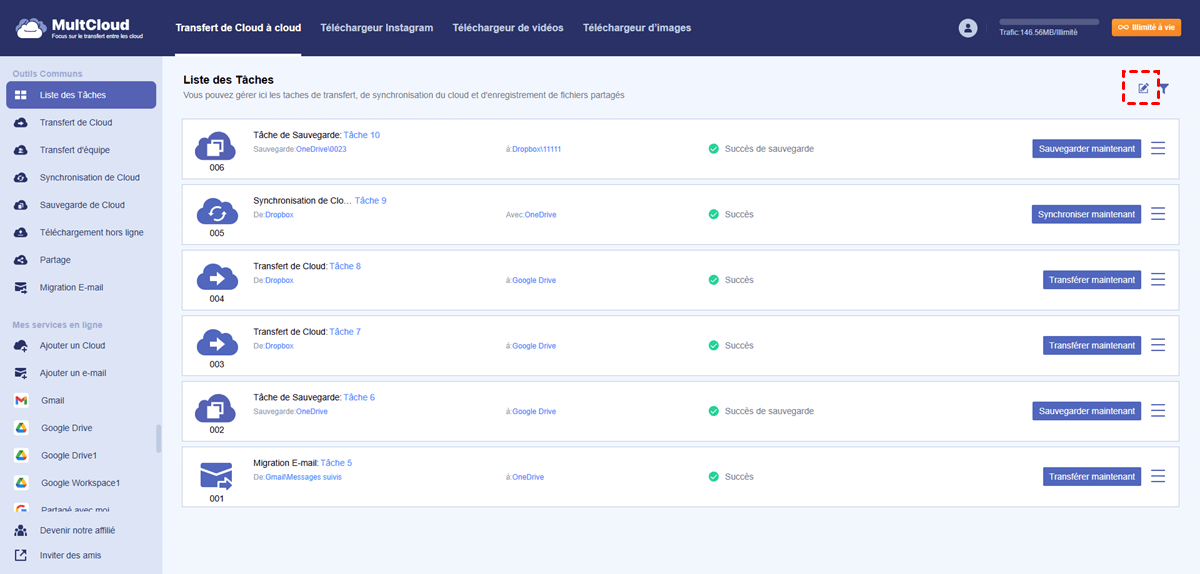Open the Téléchargeur Instagram tab
Image resolution: width=1200 pixels, height=574 pixels.
[x=376, y=28]
